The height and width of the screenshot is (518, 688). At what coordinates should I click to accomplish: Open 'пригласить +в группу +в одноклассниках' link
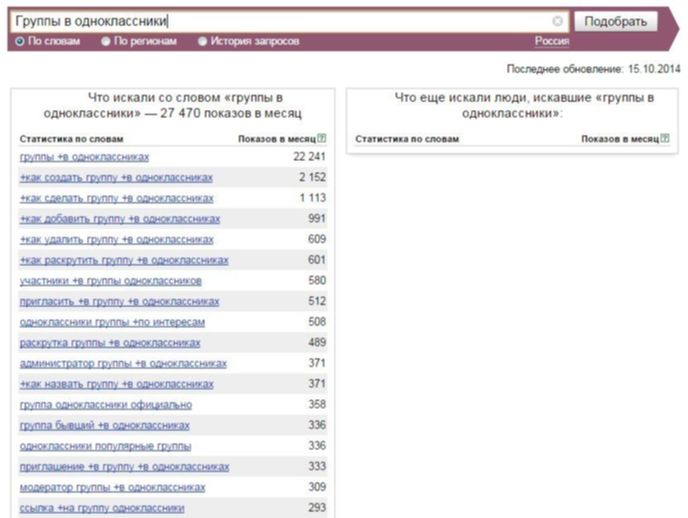119,301
